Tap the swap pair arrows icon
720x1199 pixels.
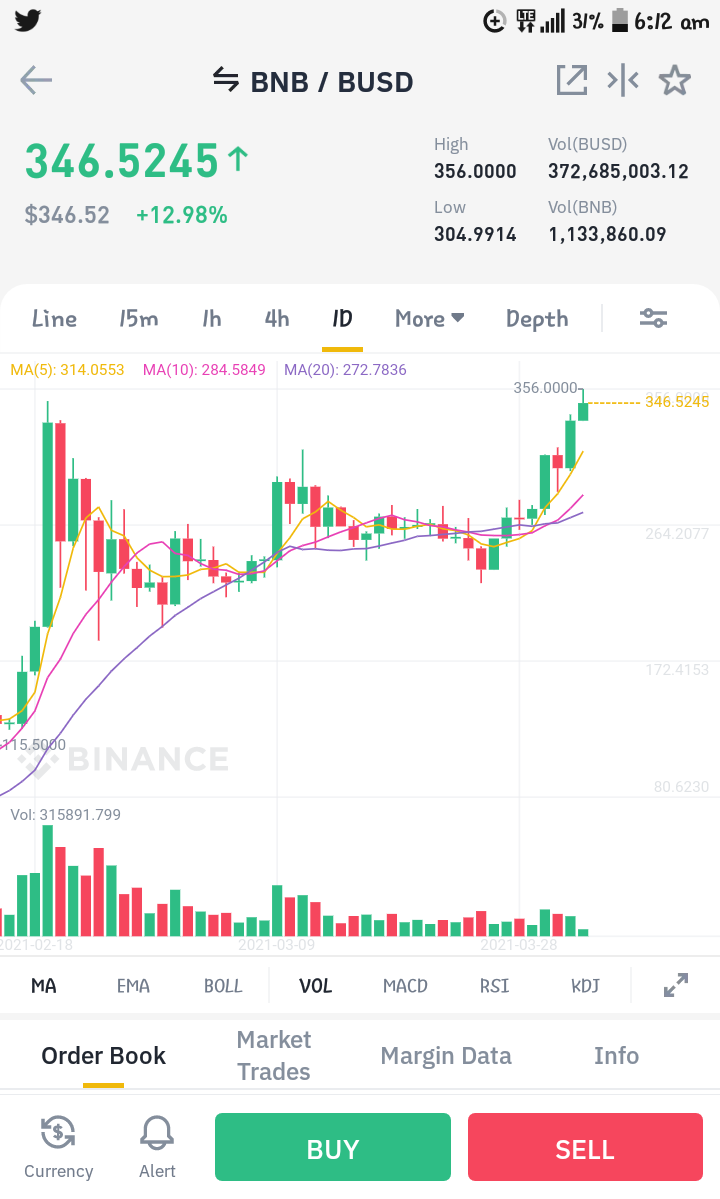[x=225, y=80]
